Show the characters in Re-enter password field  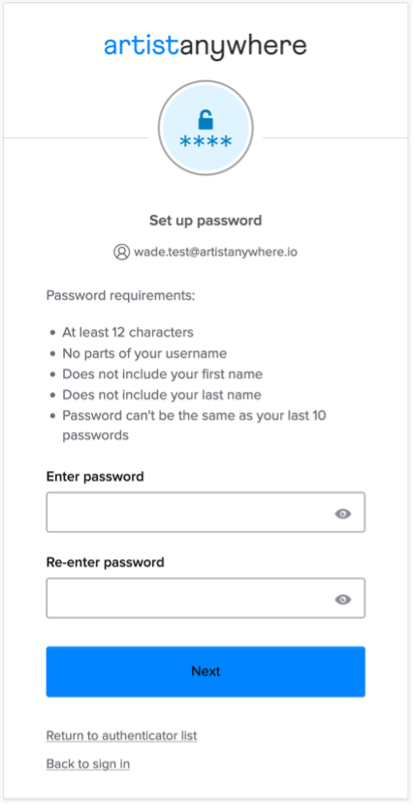coord(343,599)
